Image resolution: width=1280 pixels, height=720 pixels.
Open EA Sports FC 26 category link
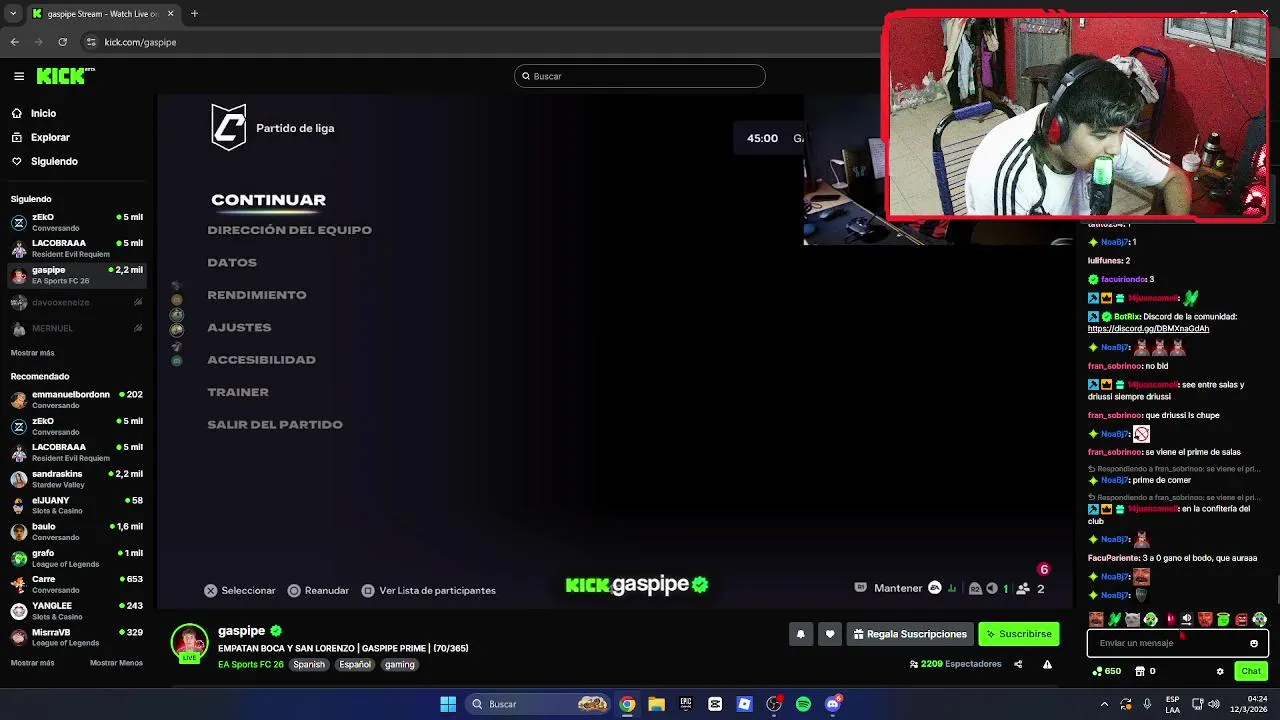tap(251, 664)
